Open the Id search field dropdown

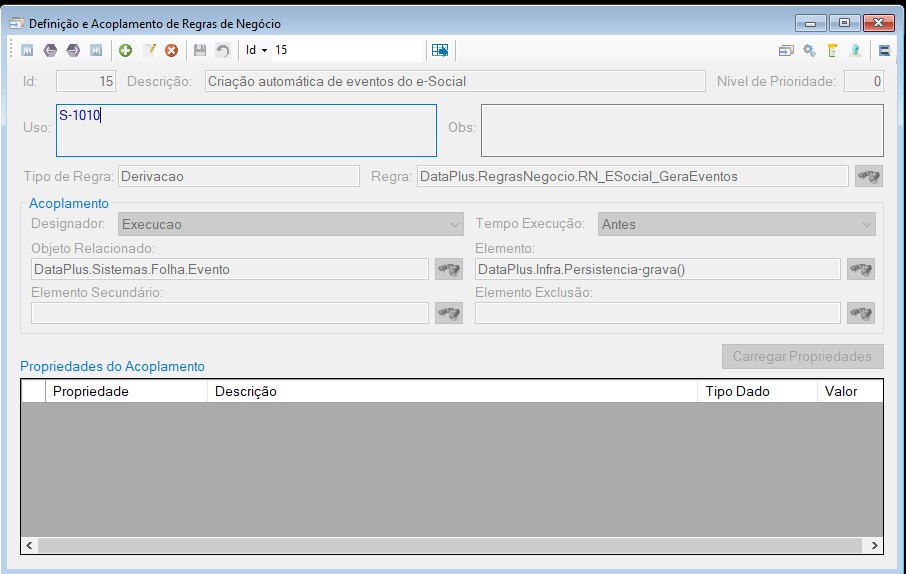pos(257,50)
